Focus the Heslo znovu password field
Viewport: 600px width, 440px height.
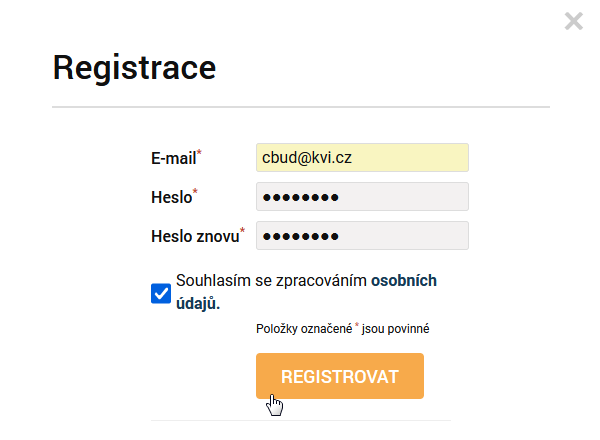coord(362,236)
